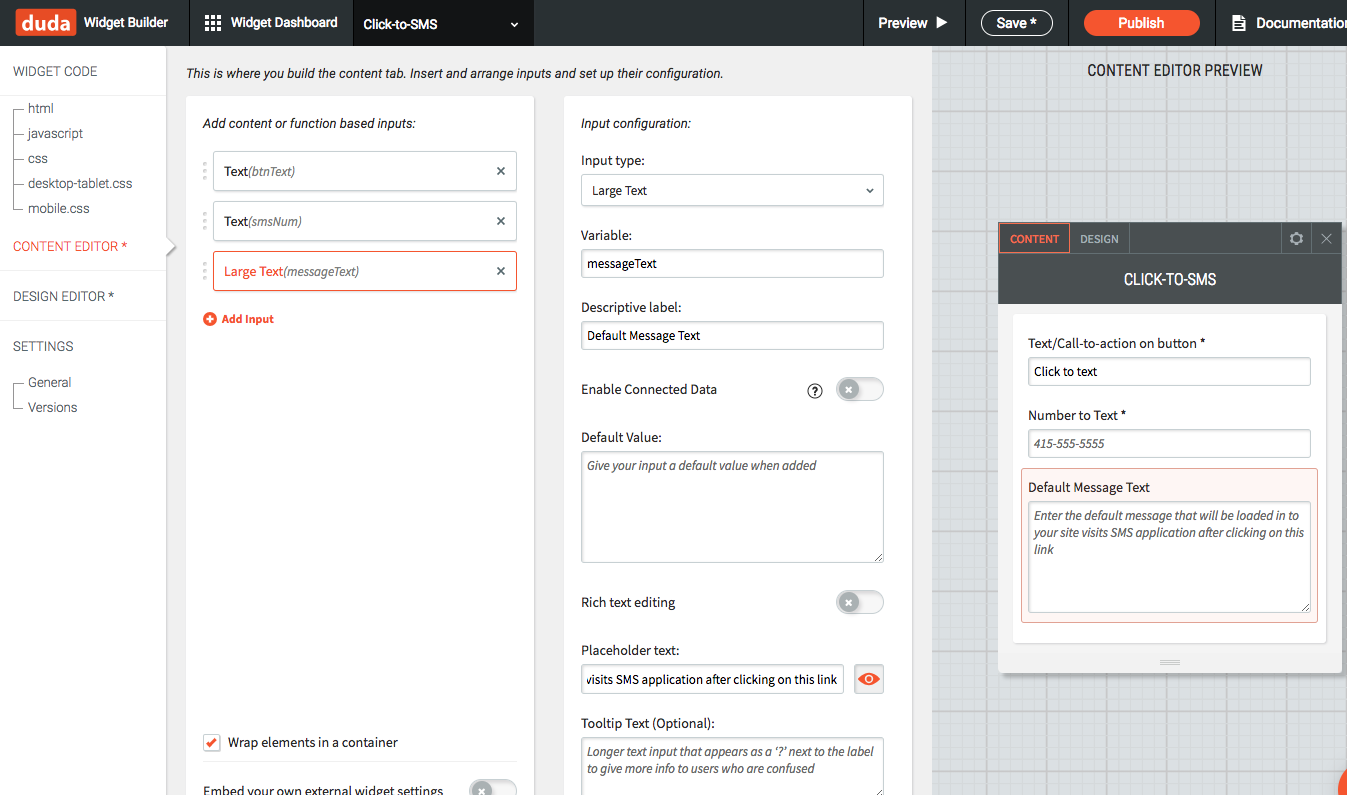Click the Text/Call-to-action field in preview
1347x795 pixels.
click(1169, 371)
